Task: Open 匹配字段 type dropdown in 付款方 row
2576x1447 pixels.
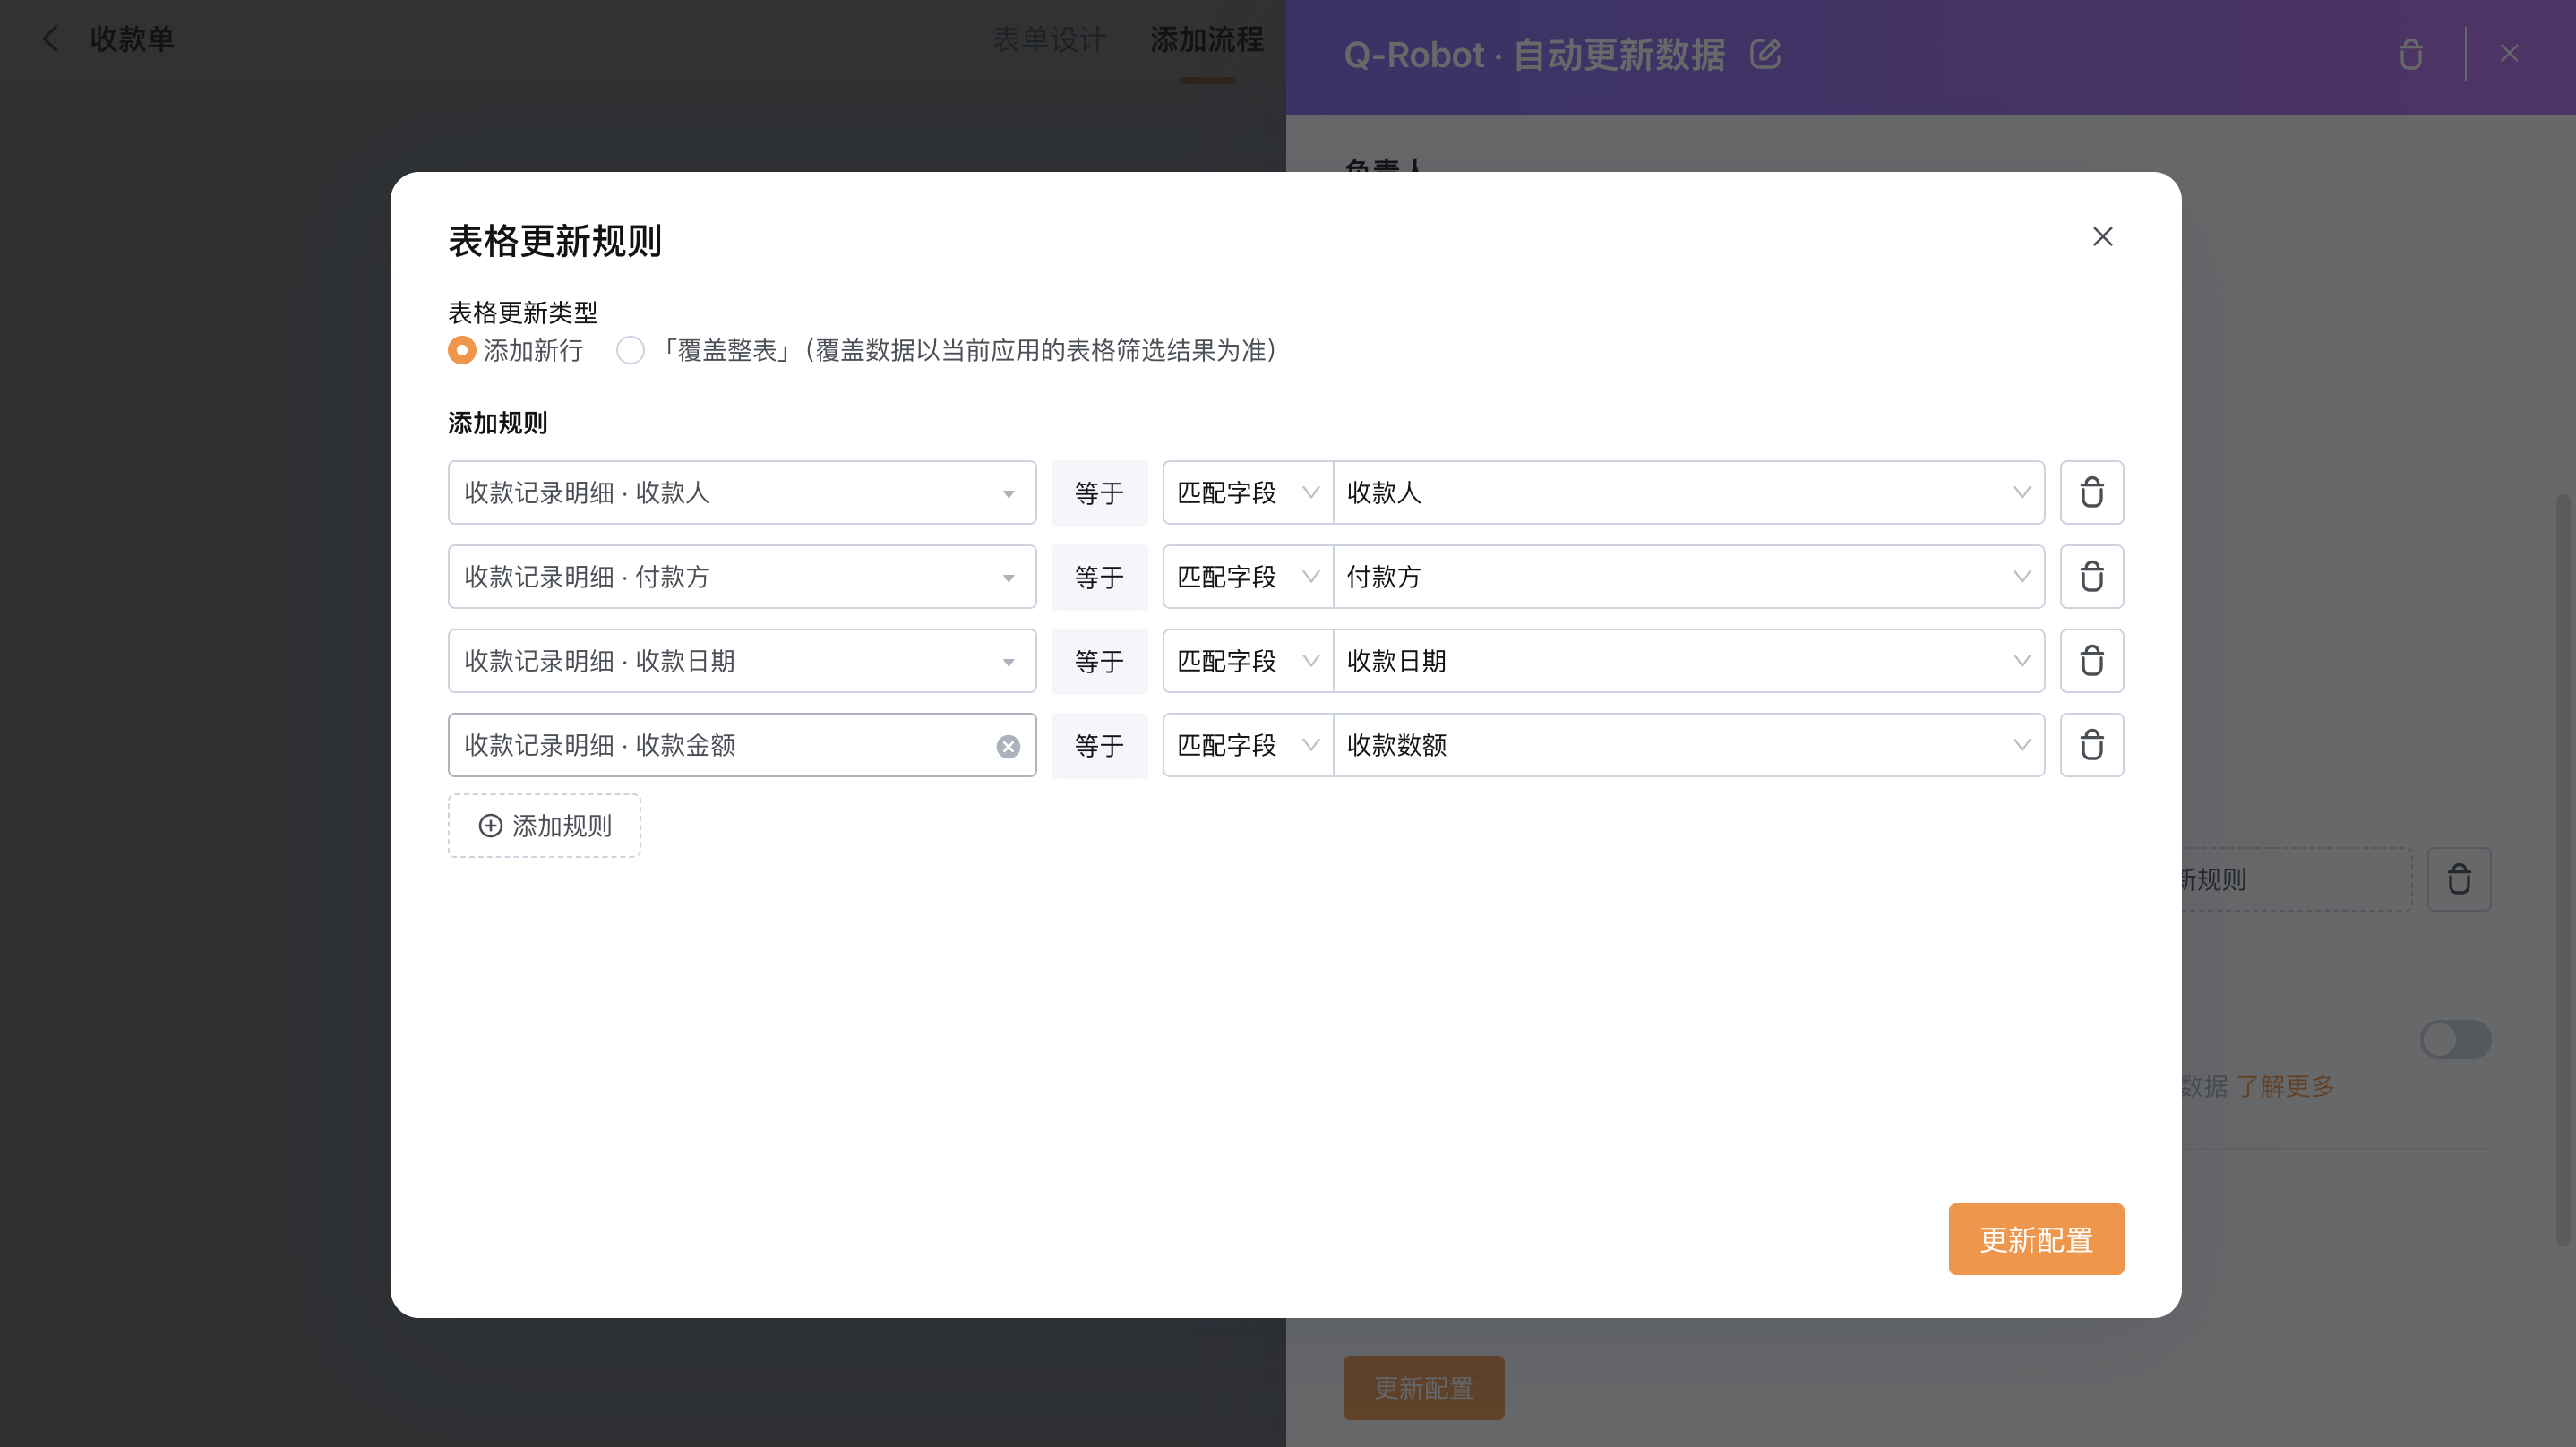Action: pos(1248,576)
